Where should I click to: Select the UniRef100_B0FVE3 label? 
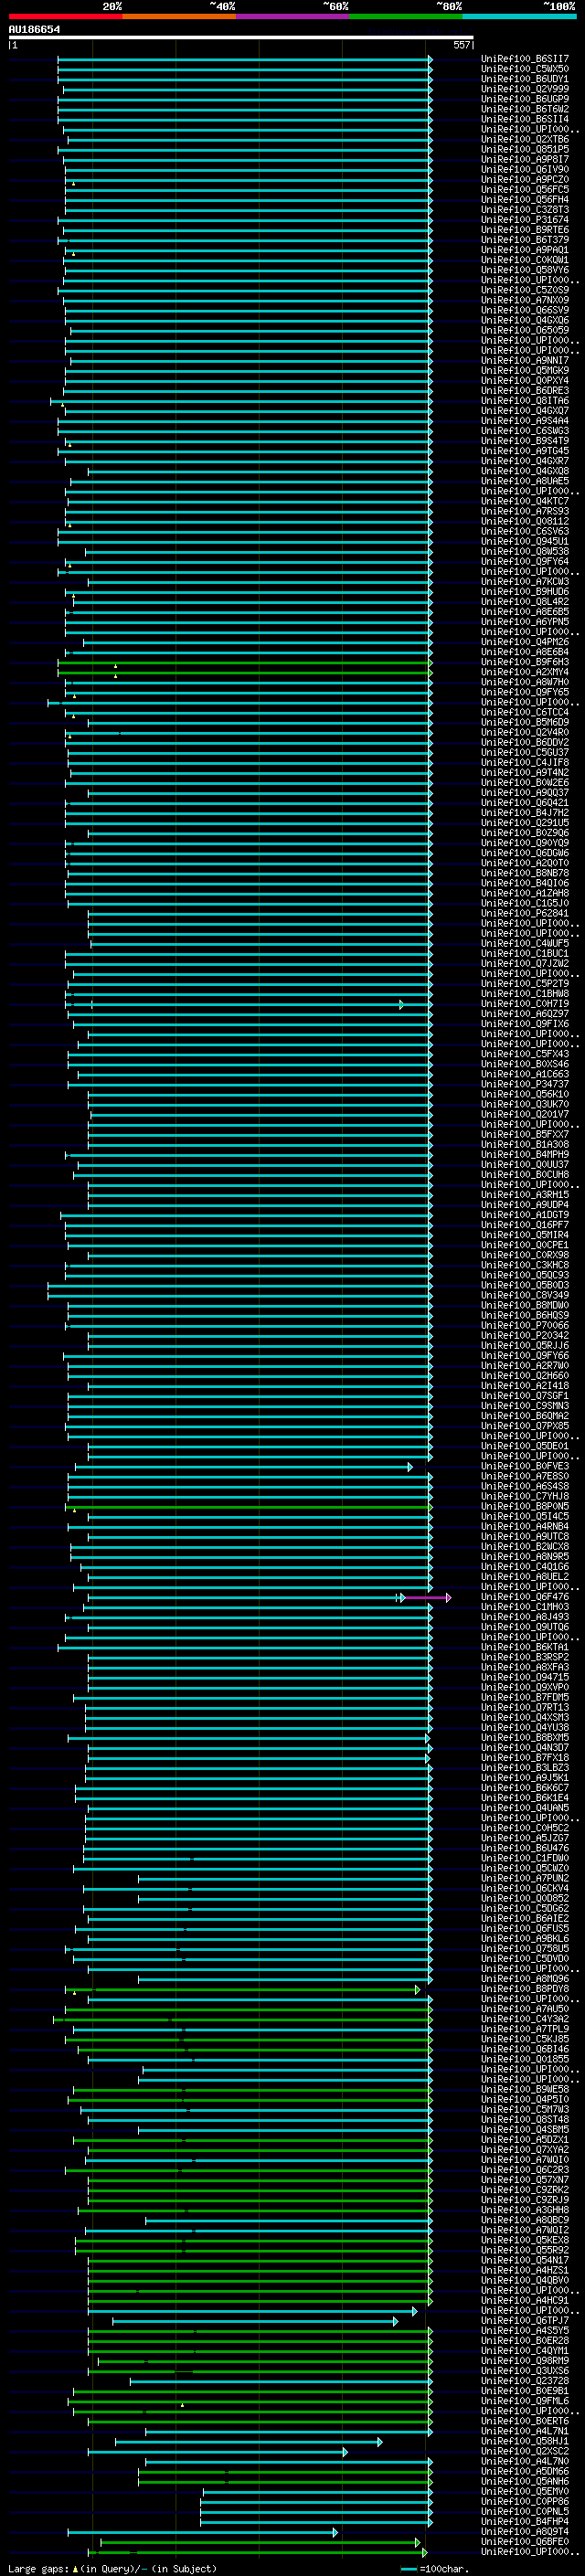pos(525,1466)
